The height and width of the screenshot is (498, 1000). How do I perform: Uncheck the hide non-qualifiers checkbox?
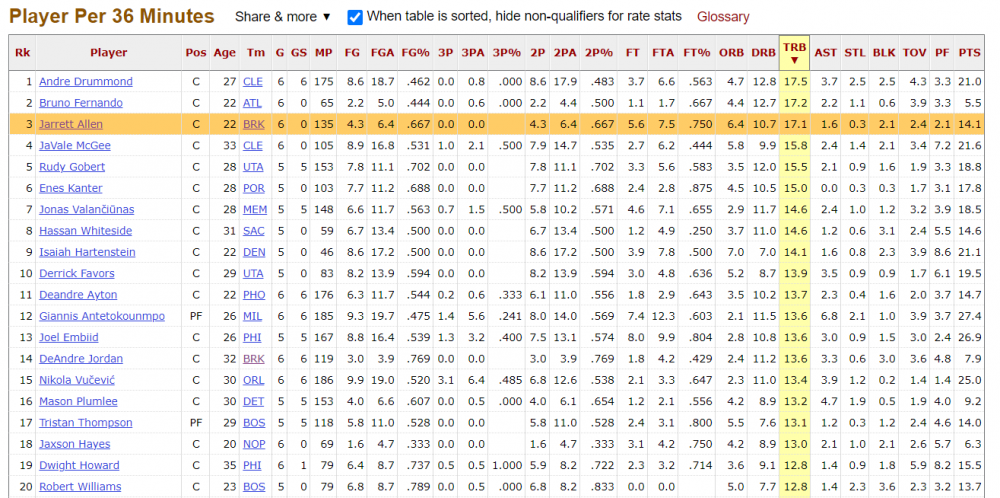[x=355, y=17]
